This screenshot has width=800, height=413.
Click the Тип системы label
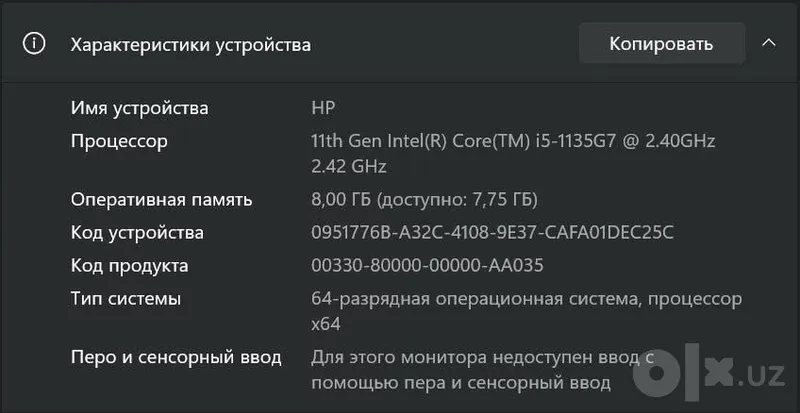tap(126, 299)
